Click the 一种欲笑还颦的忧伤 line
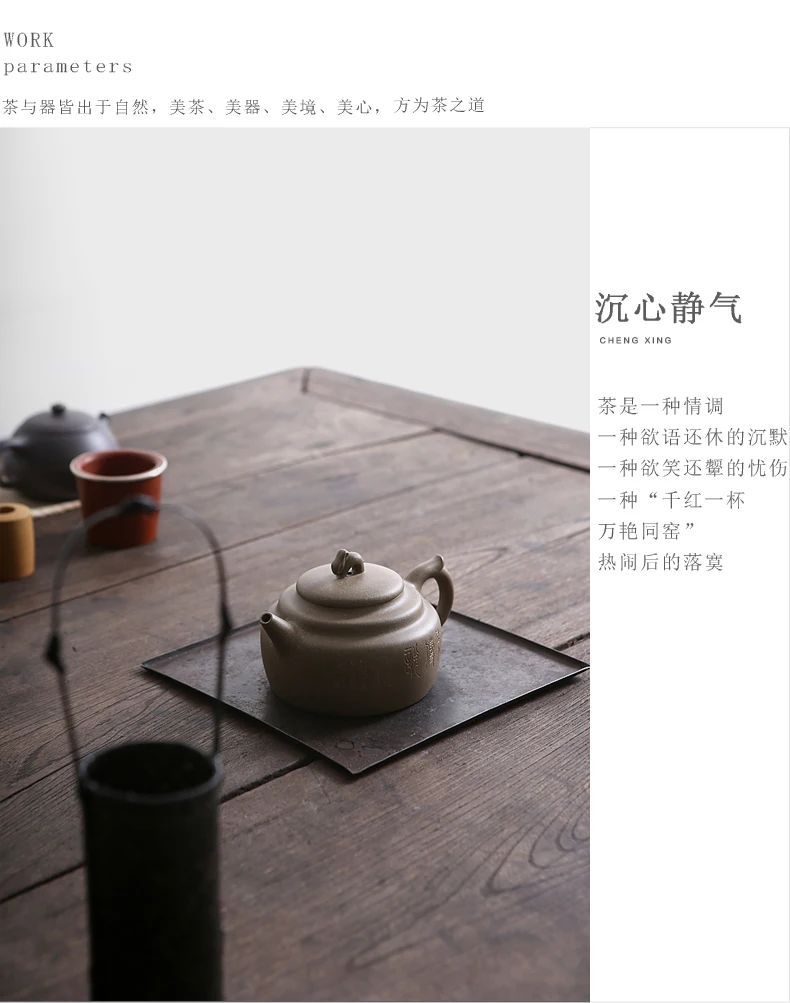This screenshot has height=1003, width=790. (692, 468)
